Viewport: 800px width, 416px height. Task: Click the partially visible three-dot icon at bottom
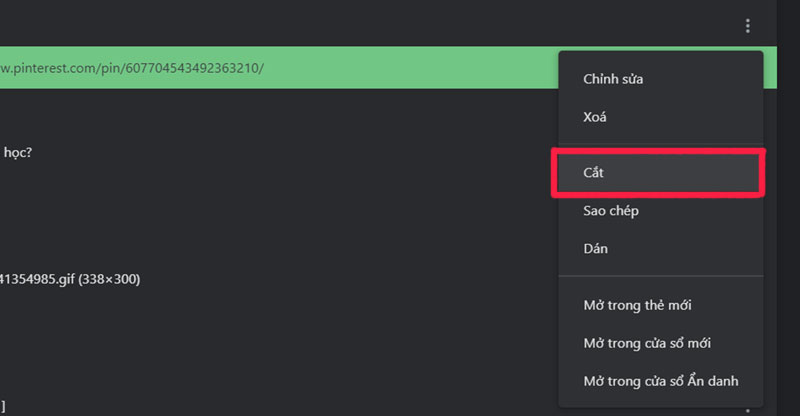(747, 409)
